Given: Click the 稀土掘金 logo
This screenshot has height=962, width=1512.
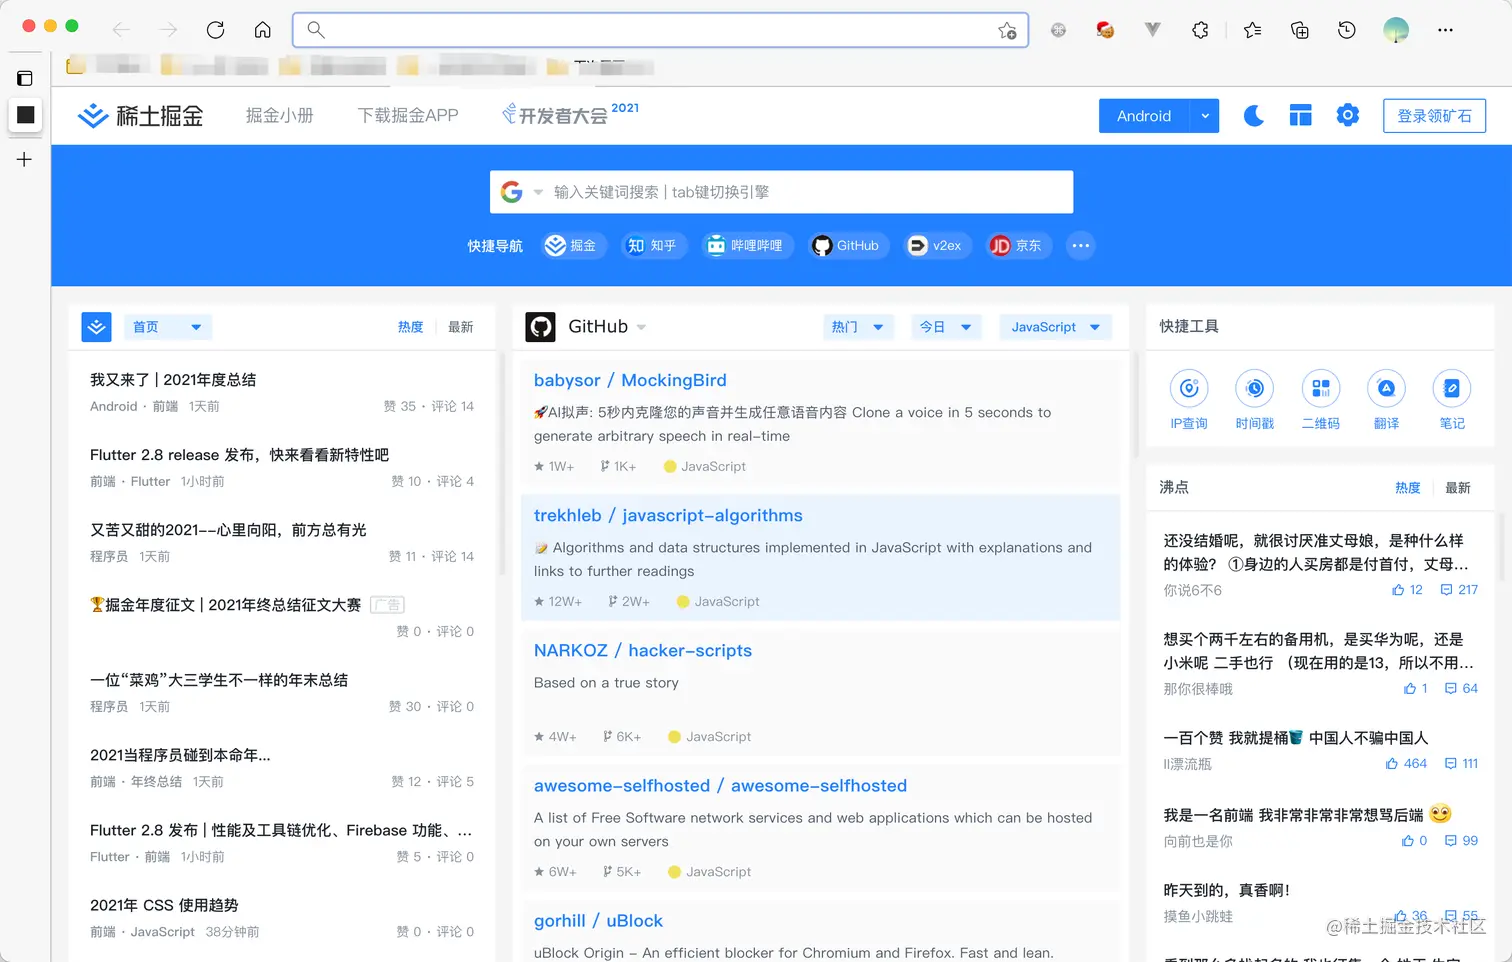Looking at the screenshot, I should pos(141,116).
